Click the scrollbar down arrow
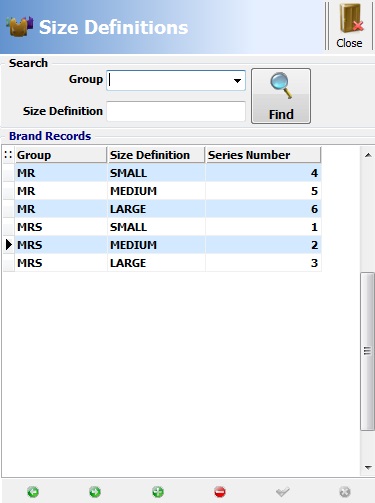Image resolution: width=375 pixels, height=503 pixels. (368, 467)
